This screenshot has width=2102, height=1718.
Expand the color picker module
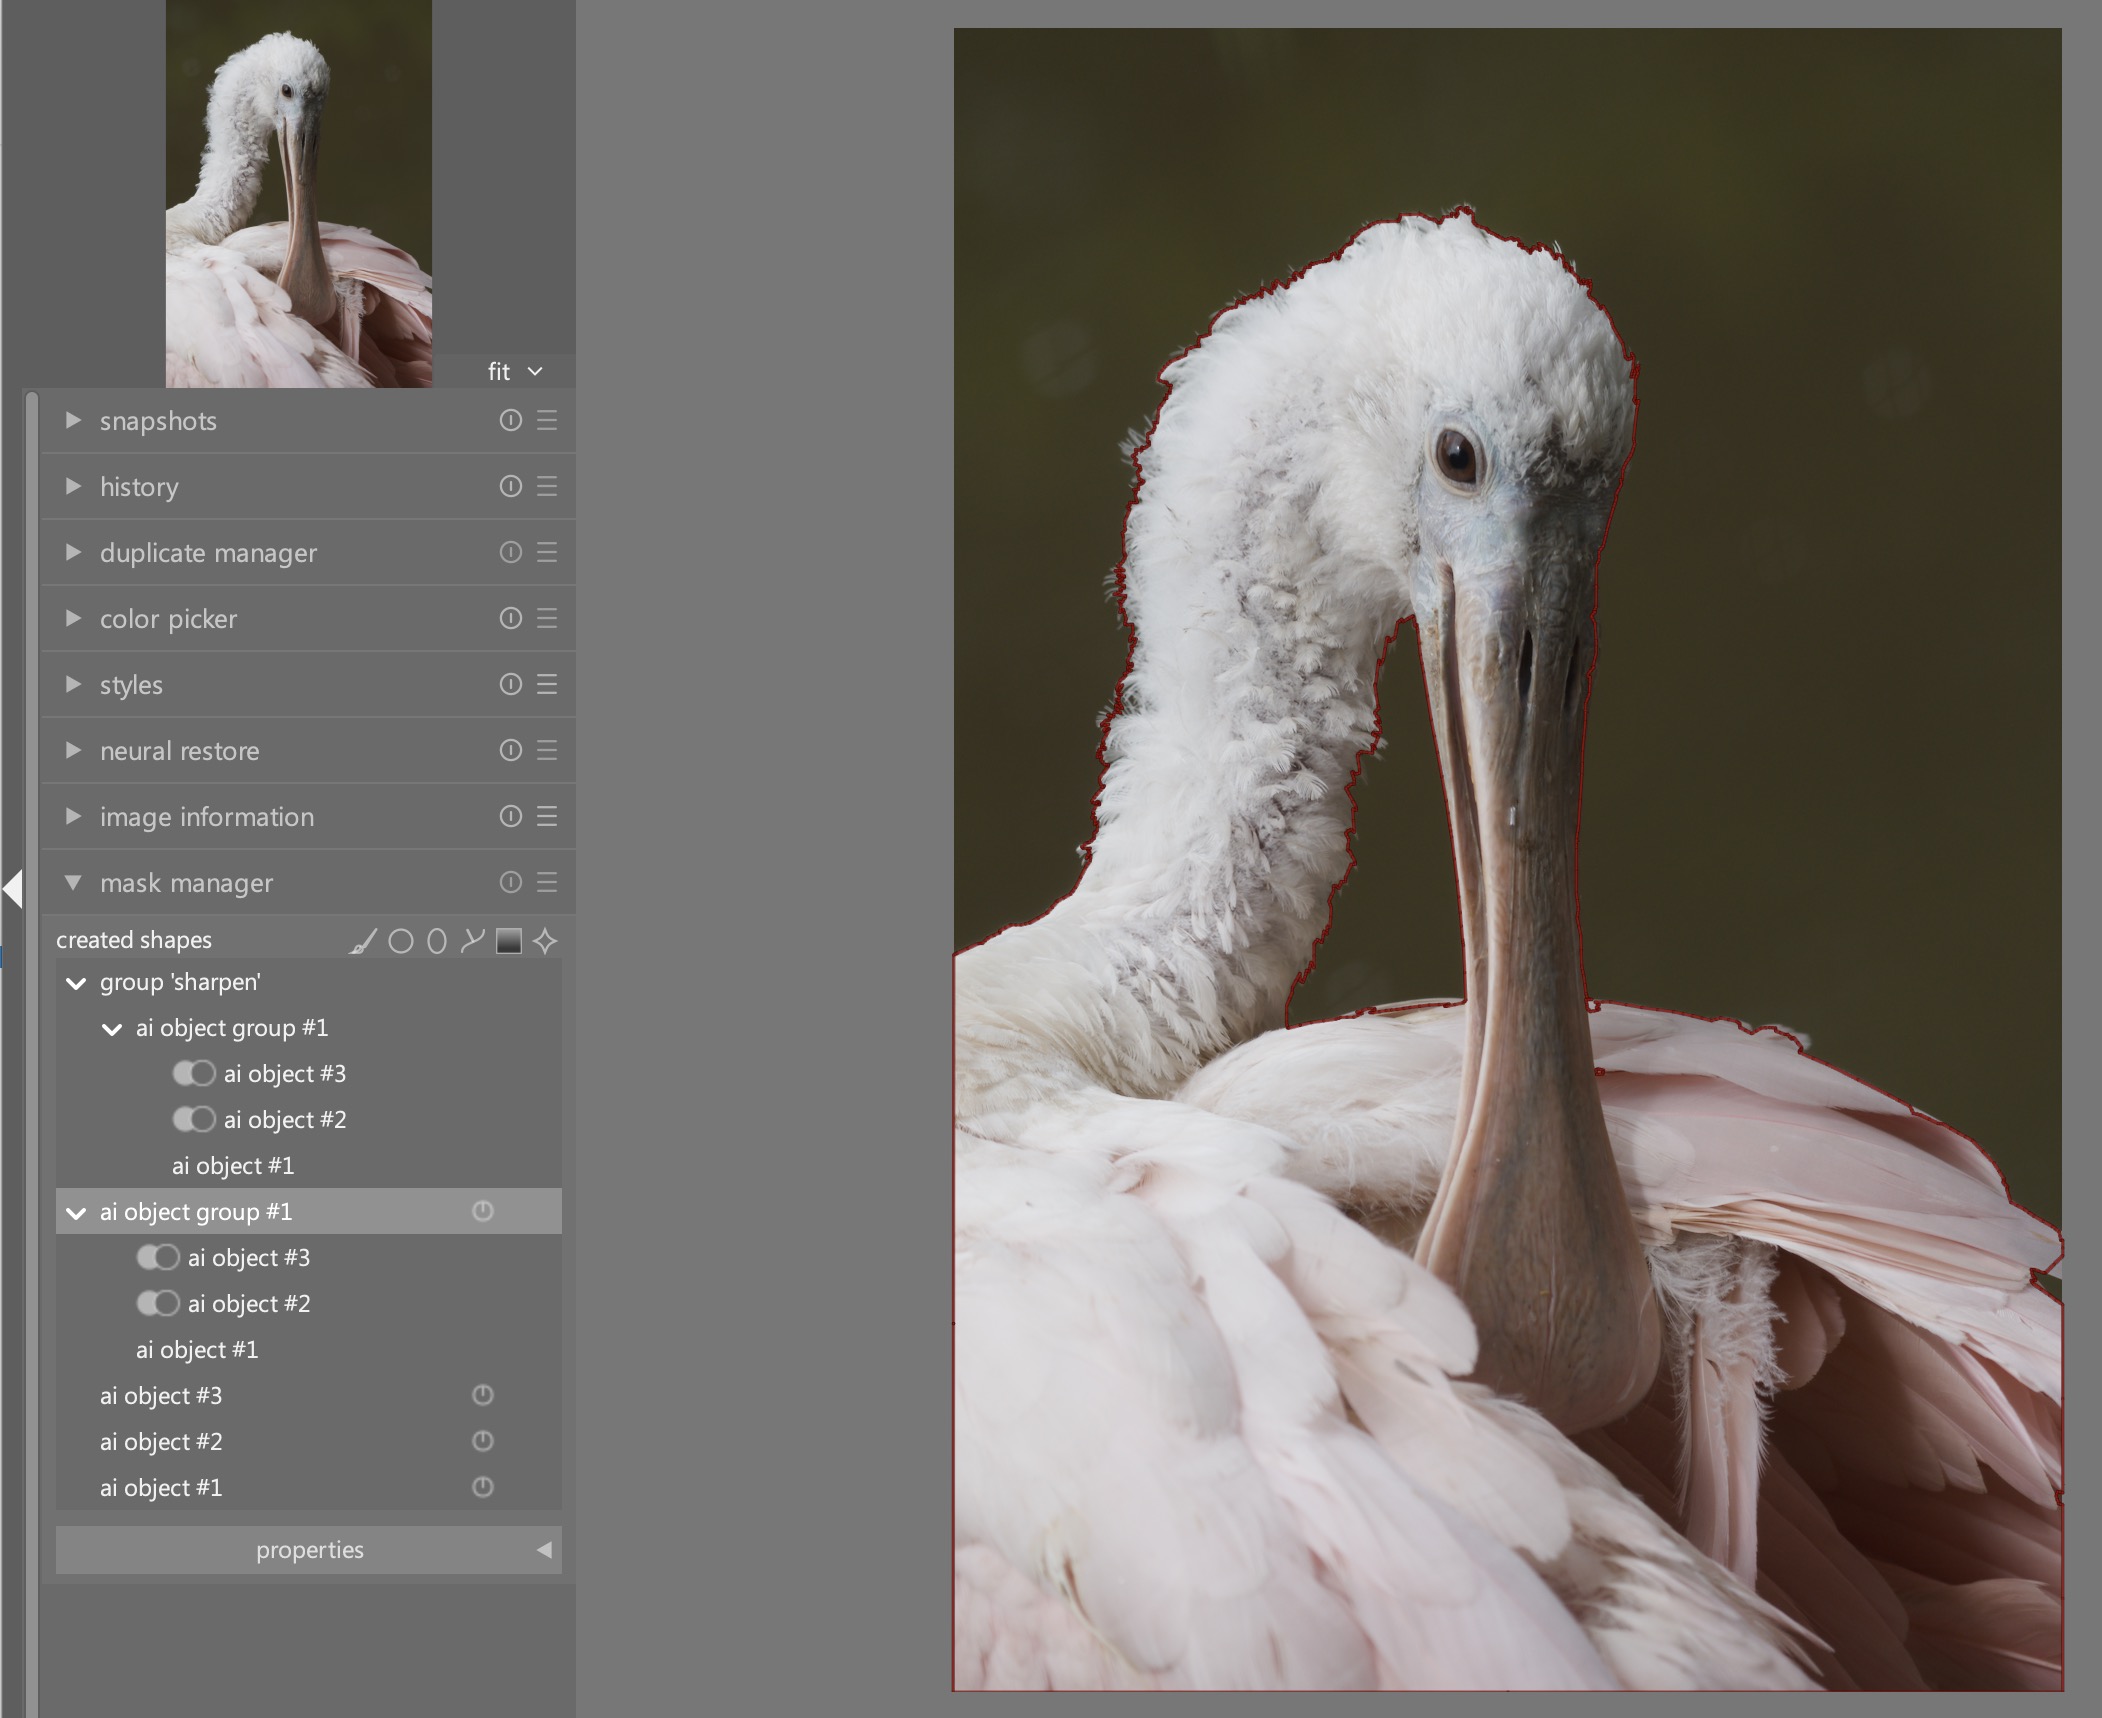73,618
